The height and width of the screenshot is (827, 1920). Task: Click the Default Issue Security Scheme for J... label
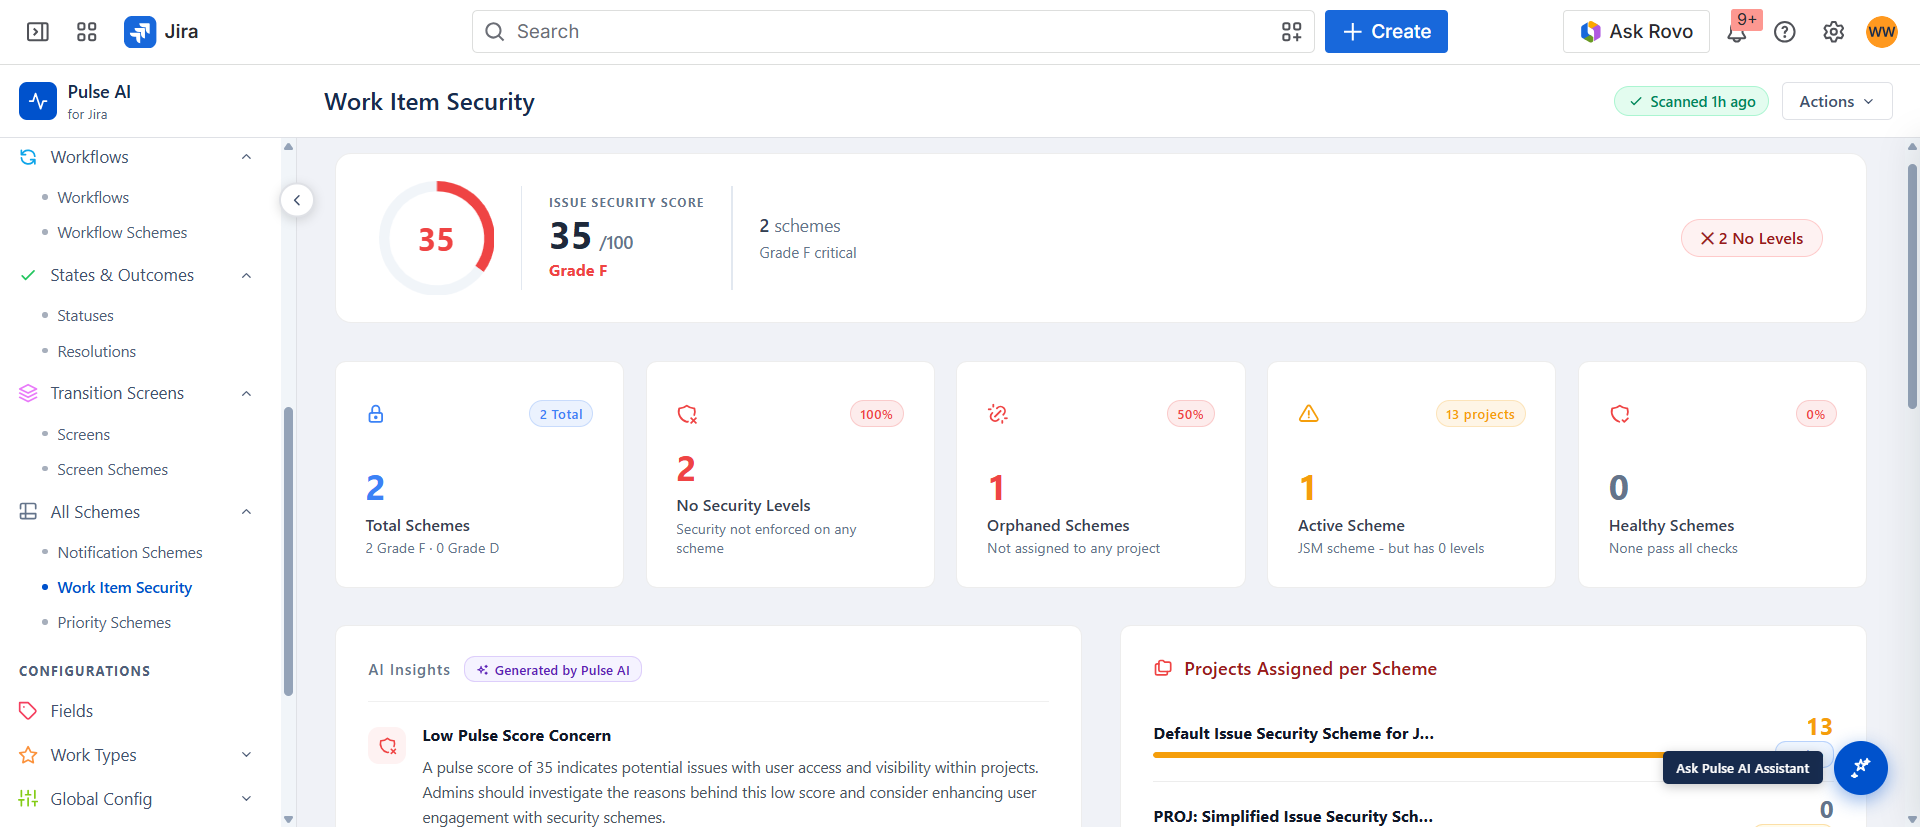coord(1294,733)
